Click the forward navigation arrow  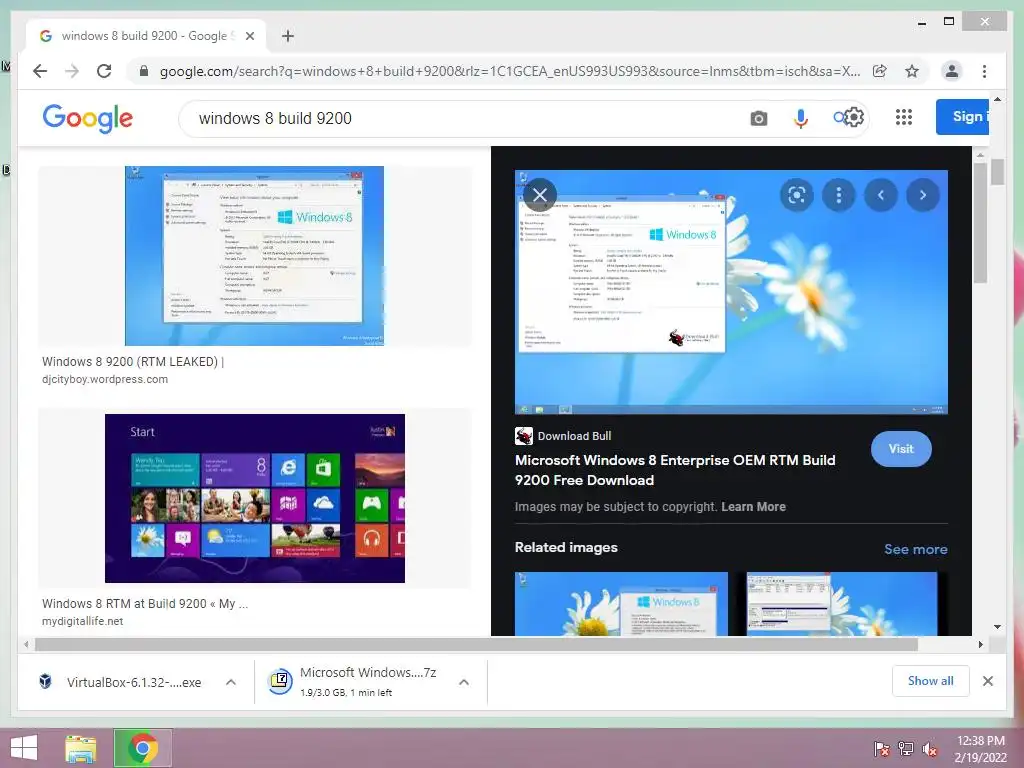(72, 71)
